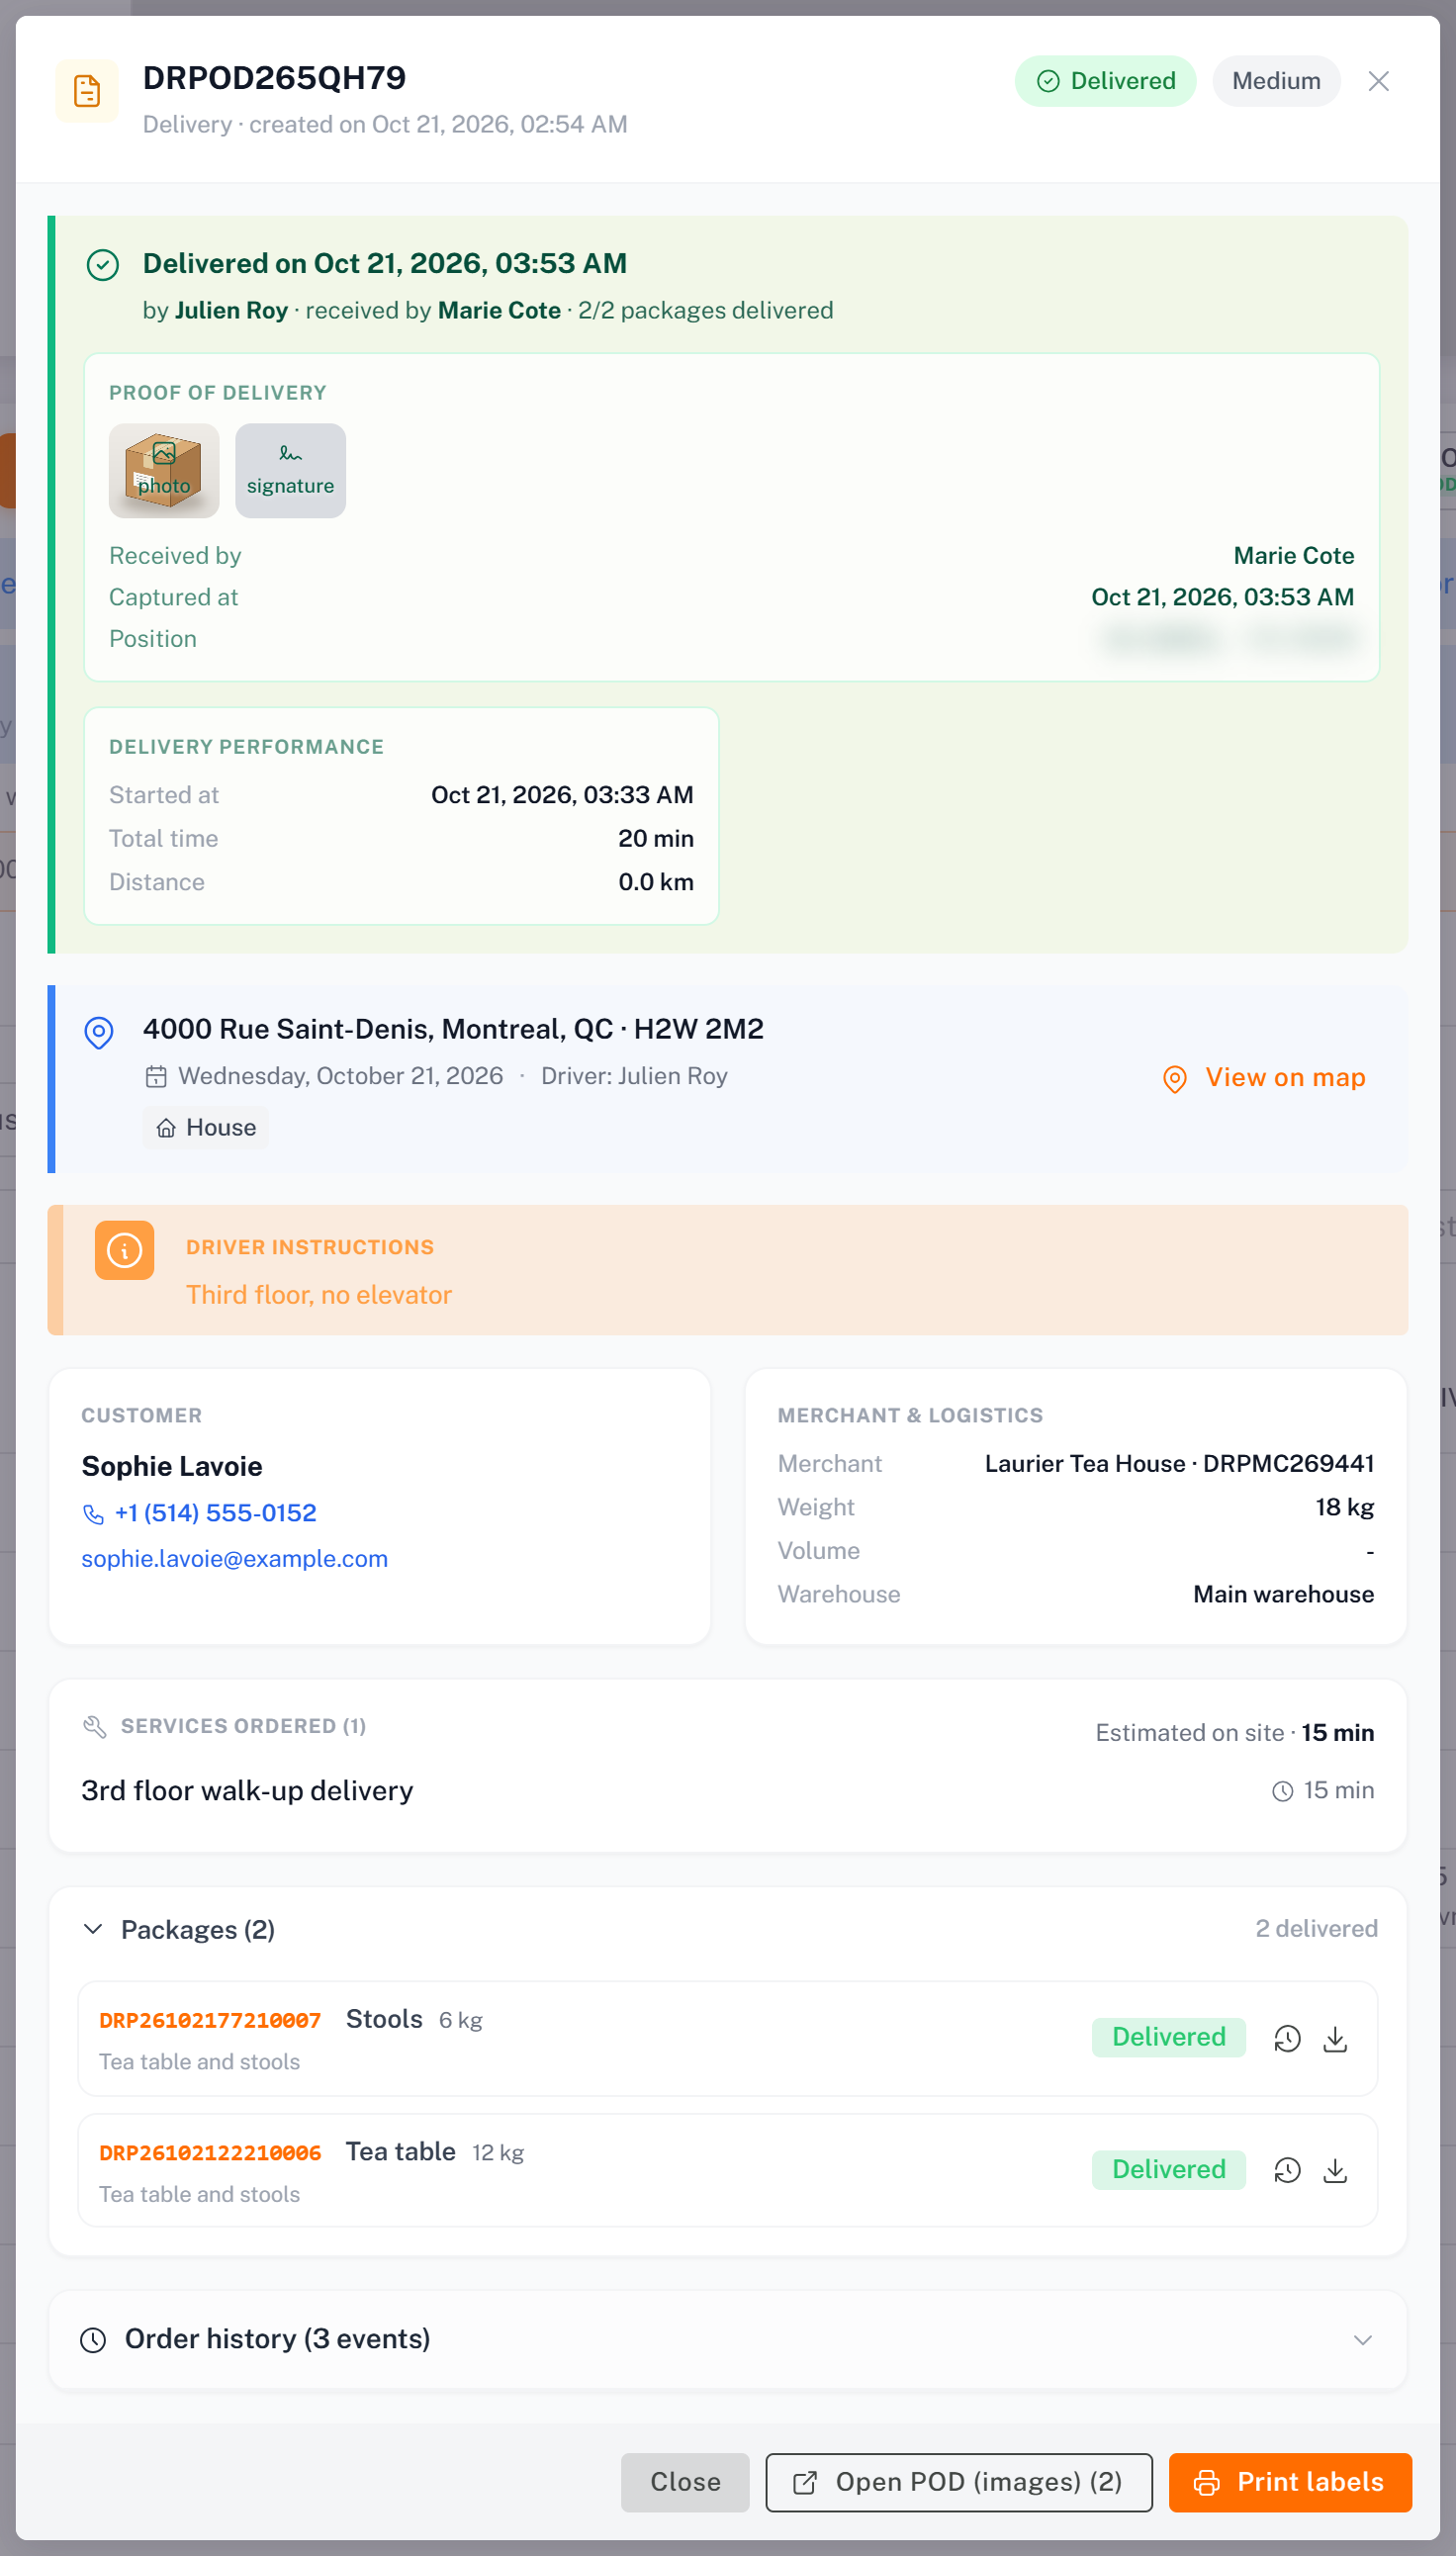Image resolution: width=1456 pixels, height=2556 pixels.
Task: Click the Medium priority badge
Action: 1276,81
